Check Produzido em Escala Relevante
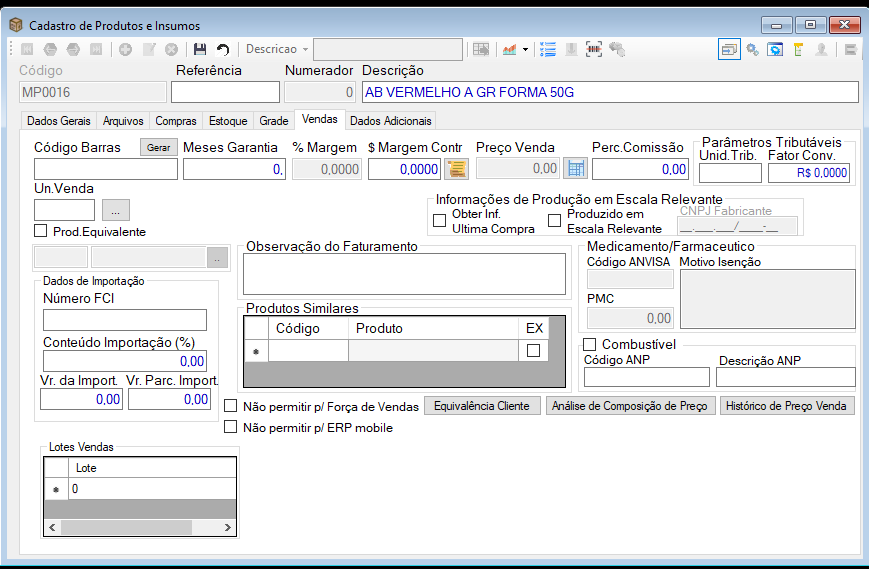The height and width of the screenshot is (569, 869). pos(554,221)
